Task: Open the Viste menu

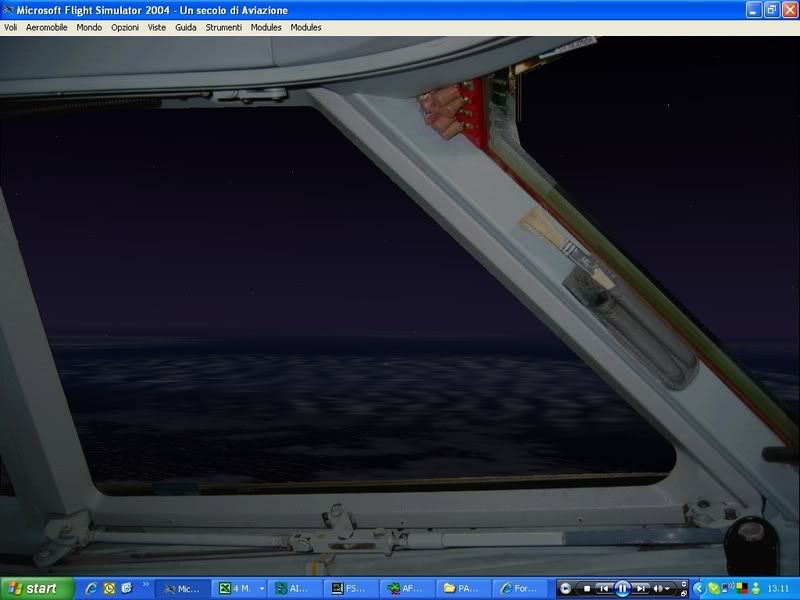Action: click(157, 28)
